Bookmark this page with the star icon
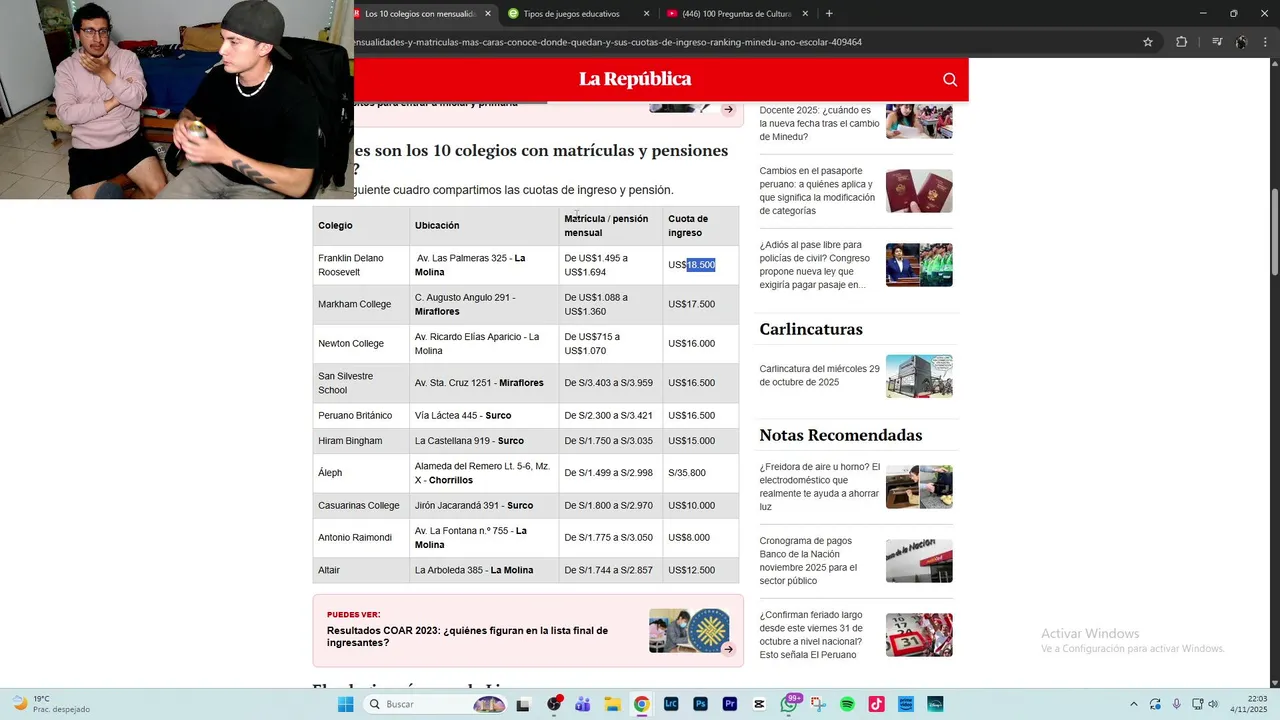The width and height of the screenshot is (1280, 720). [1148, 42]
